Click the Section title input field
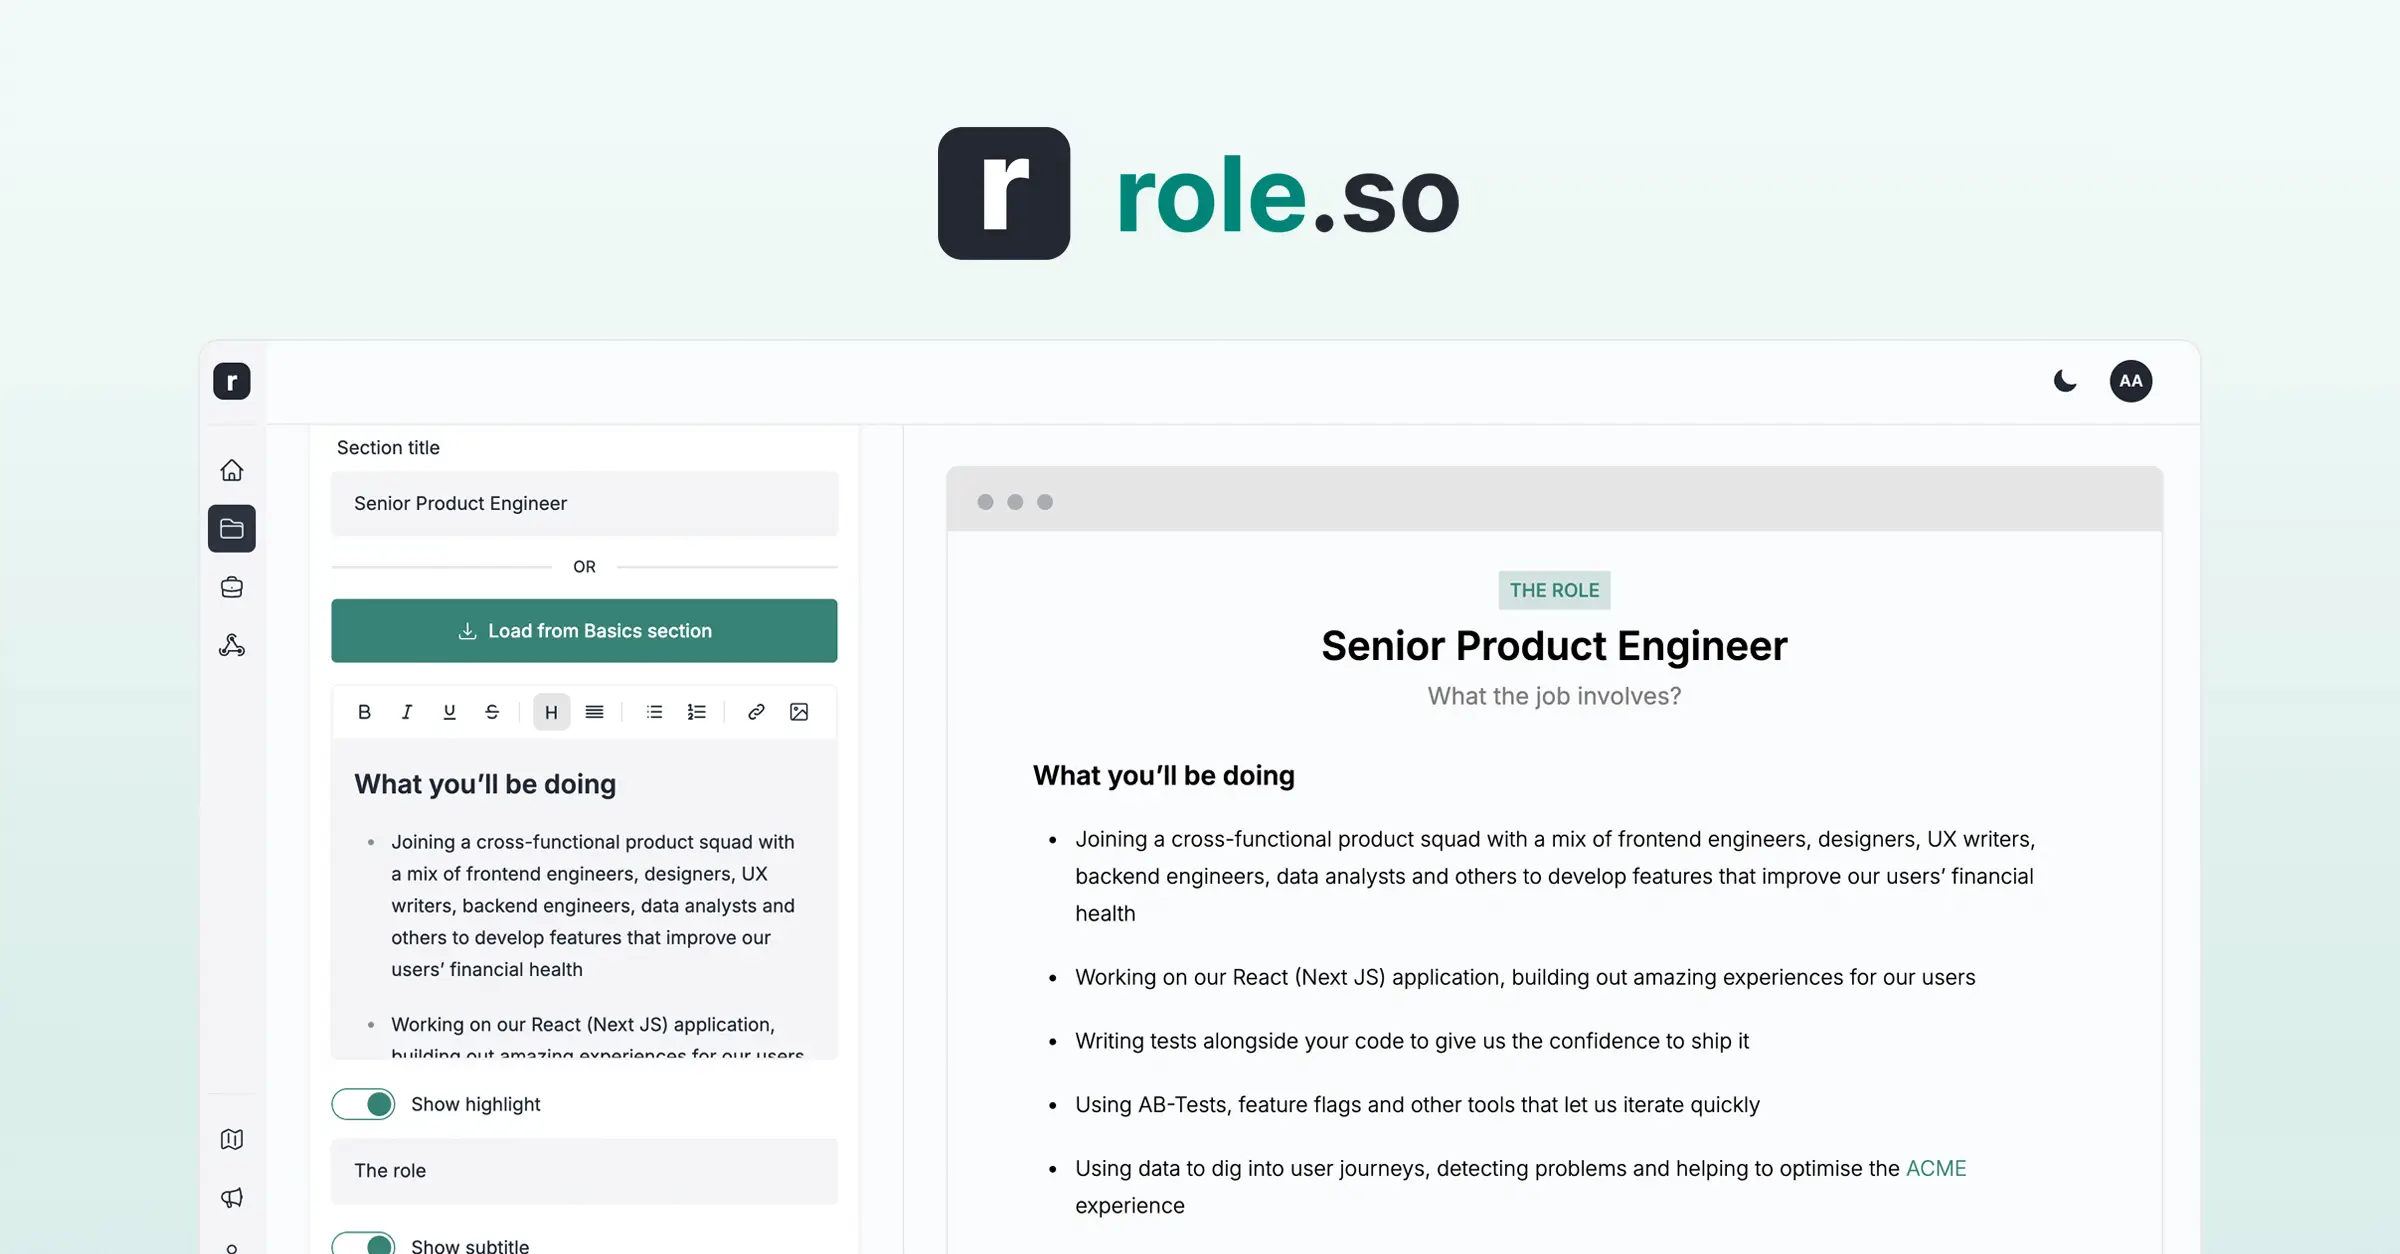This screenshot has width=2400, height=1254. point(584,503)
